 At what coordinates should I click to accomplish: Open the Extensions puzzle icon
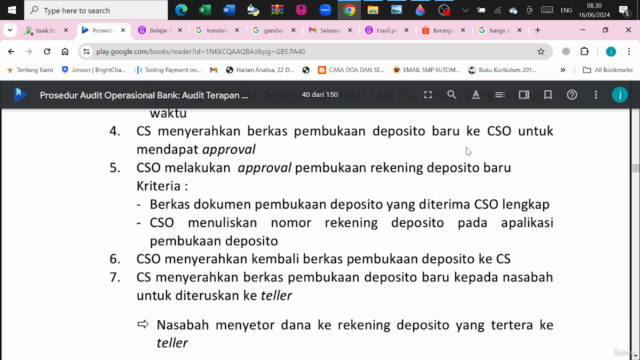tap(584, 51)
